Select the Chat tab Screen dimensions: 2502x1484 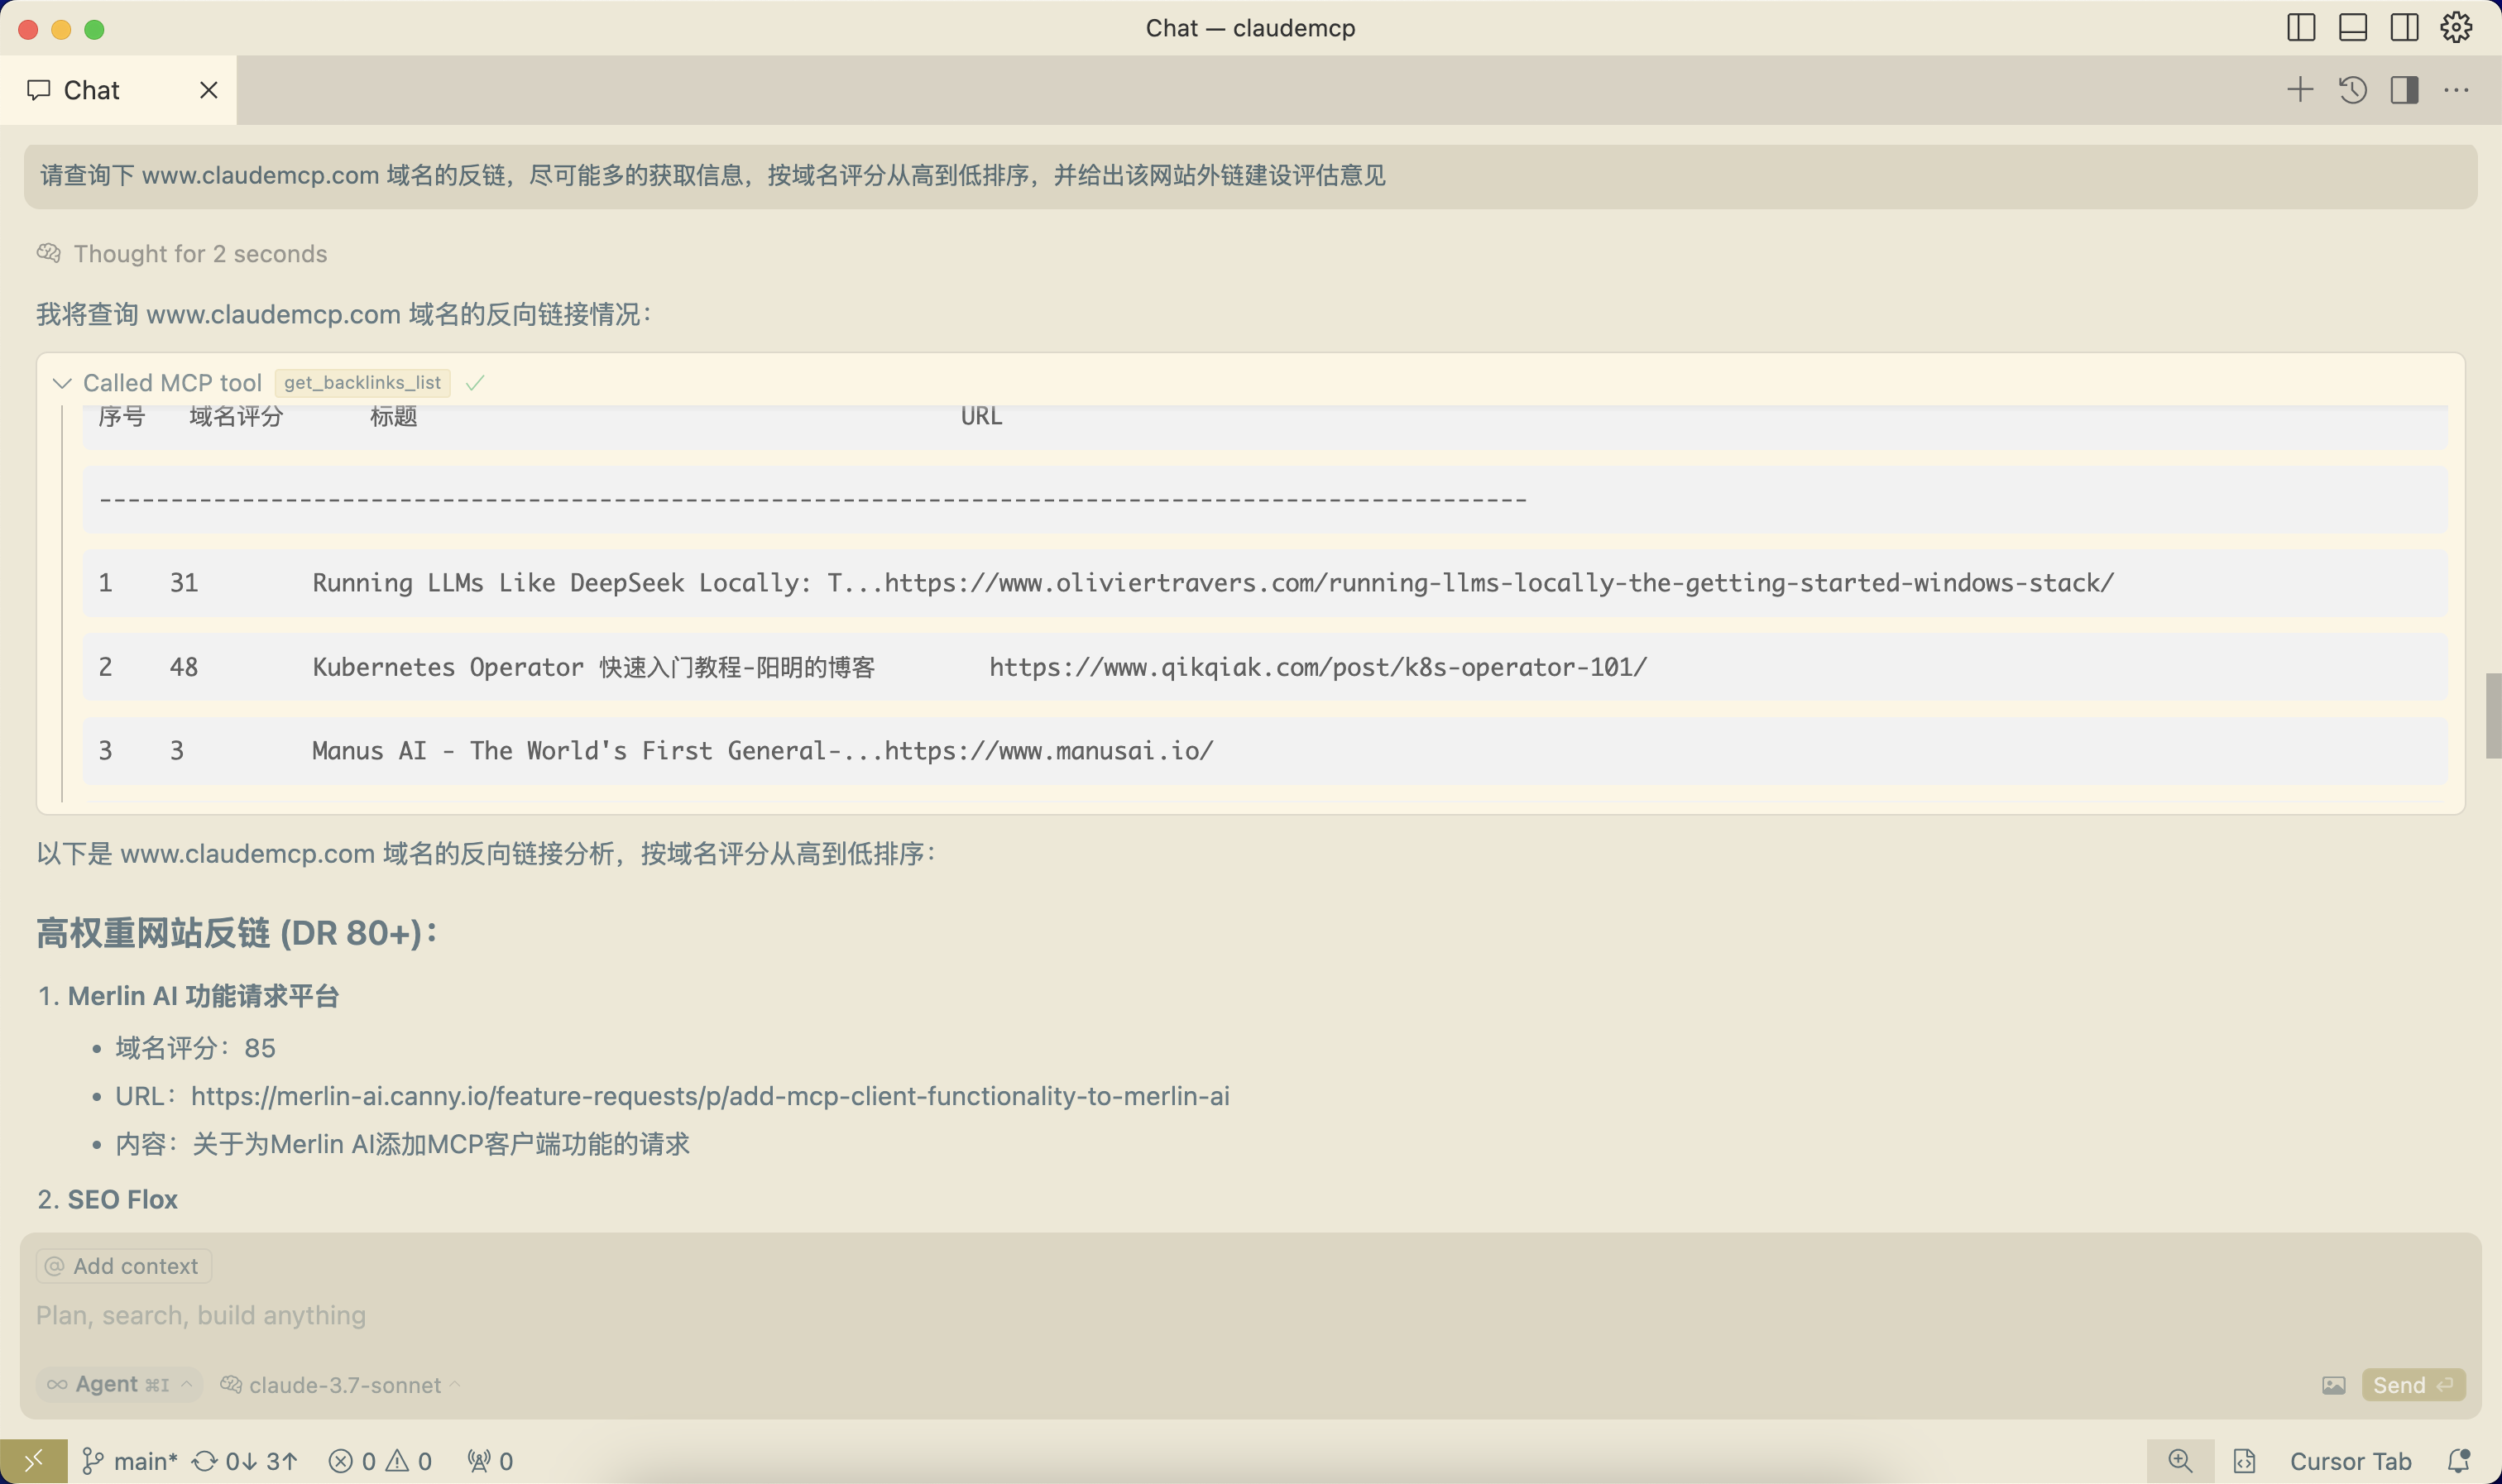(x=91, y=90)
